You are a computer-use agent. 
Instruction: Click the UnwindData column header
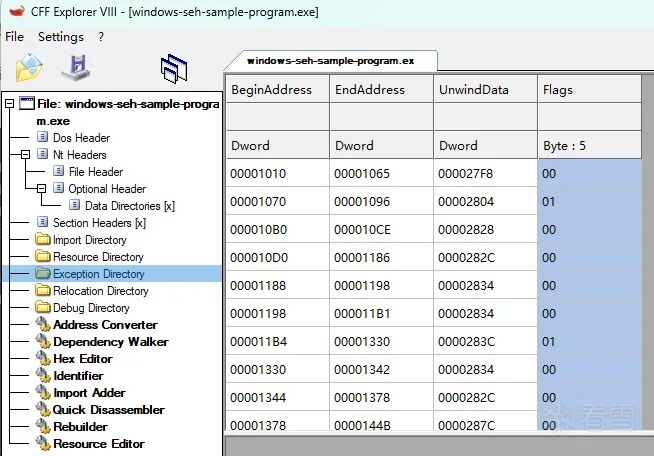[x=485, y=89]
